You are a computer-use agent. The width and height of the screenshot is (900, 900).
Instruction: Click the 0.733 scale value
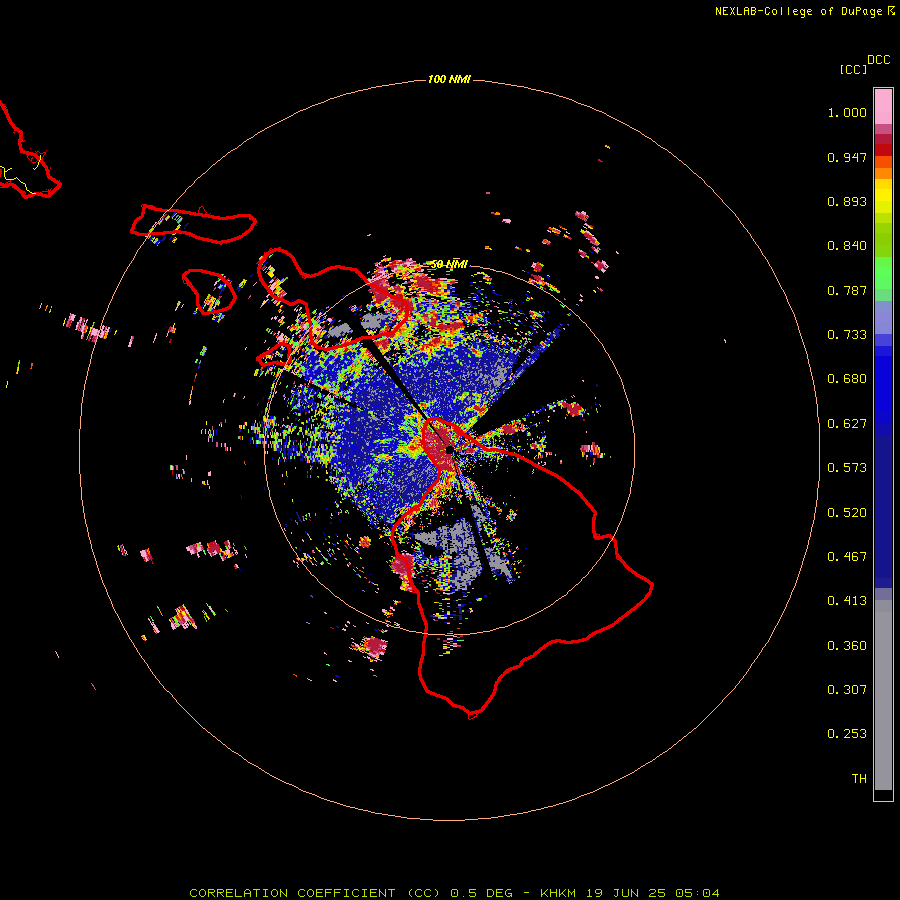click(x=847, y=335)
